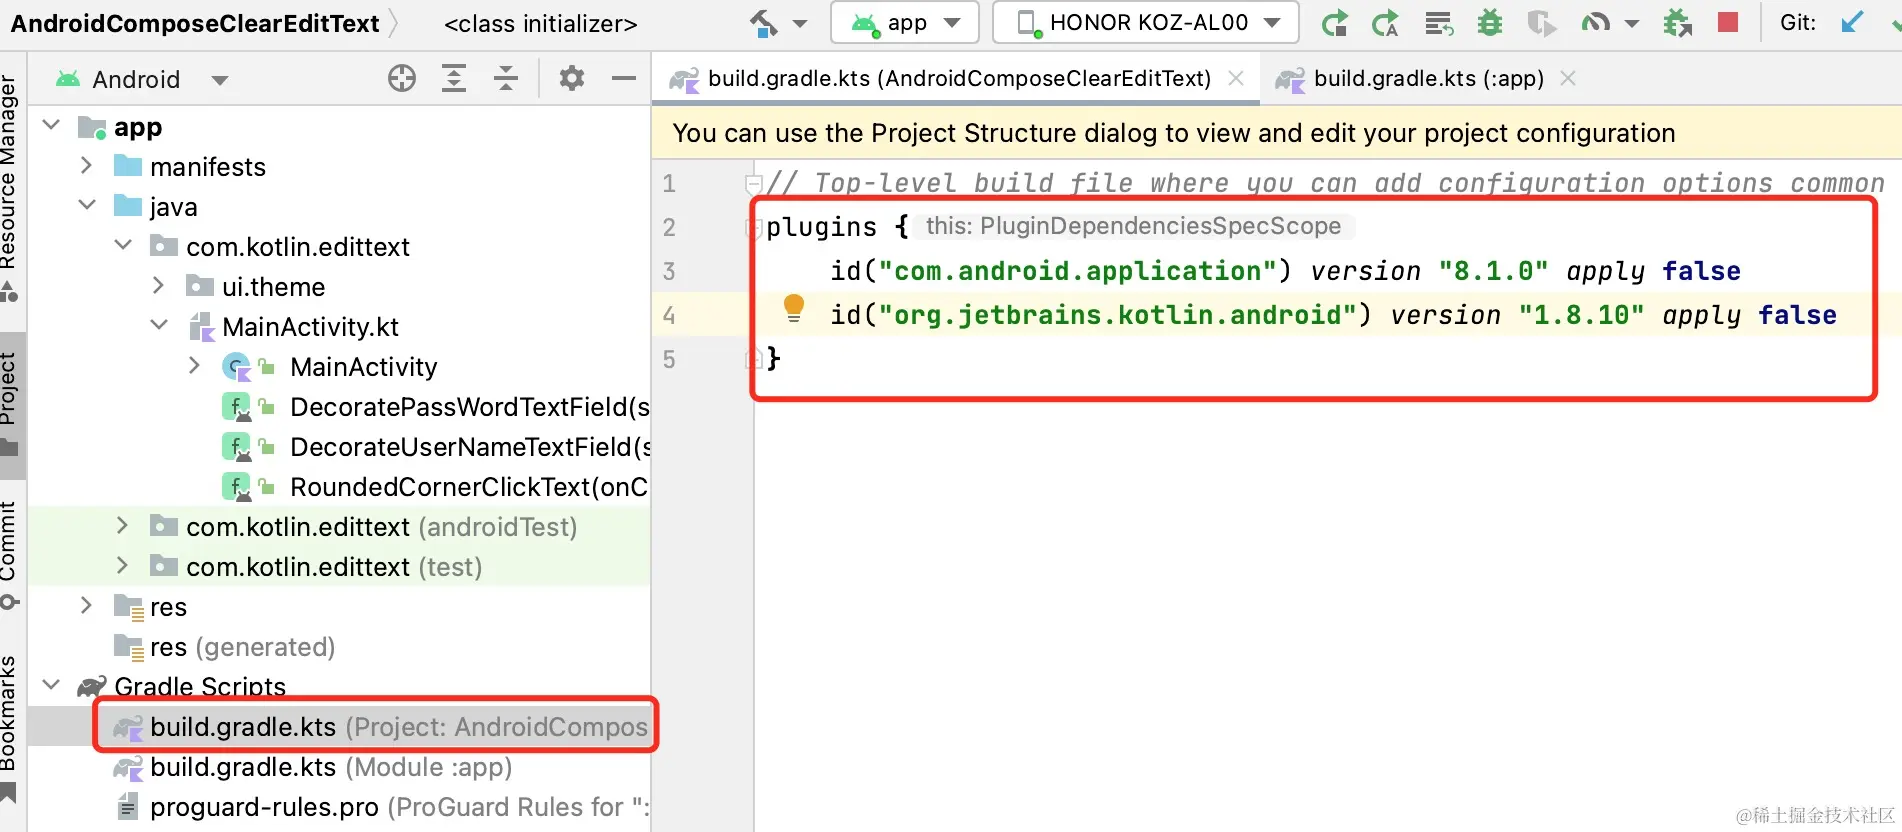This screenshot has height=832, width=1902.
Task: Open Project panel gear settings
Action: click(x=572, y=78)
